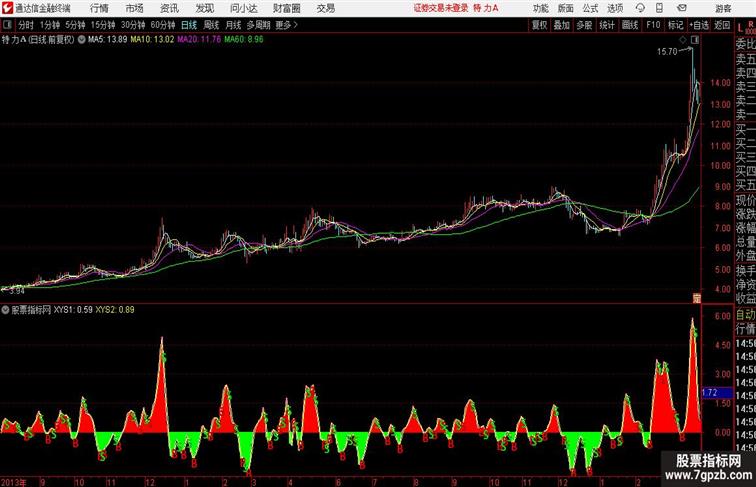The width and height of the screenshot is (756, 487).
Task: Toggle the left panel icon beside 分时
Action: 7,25
